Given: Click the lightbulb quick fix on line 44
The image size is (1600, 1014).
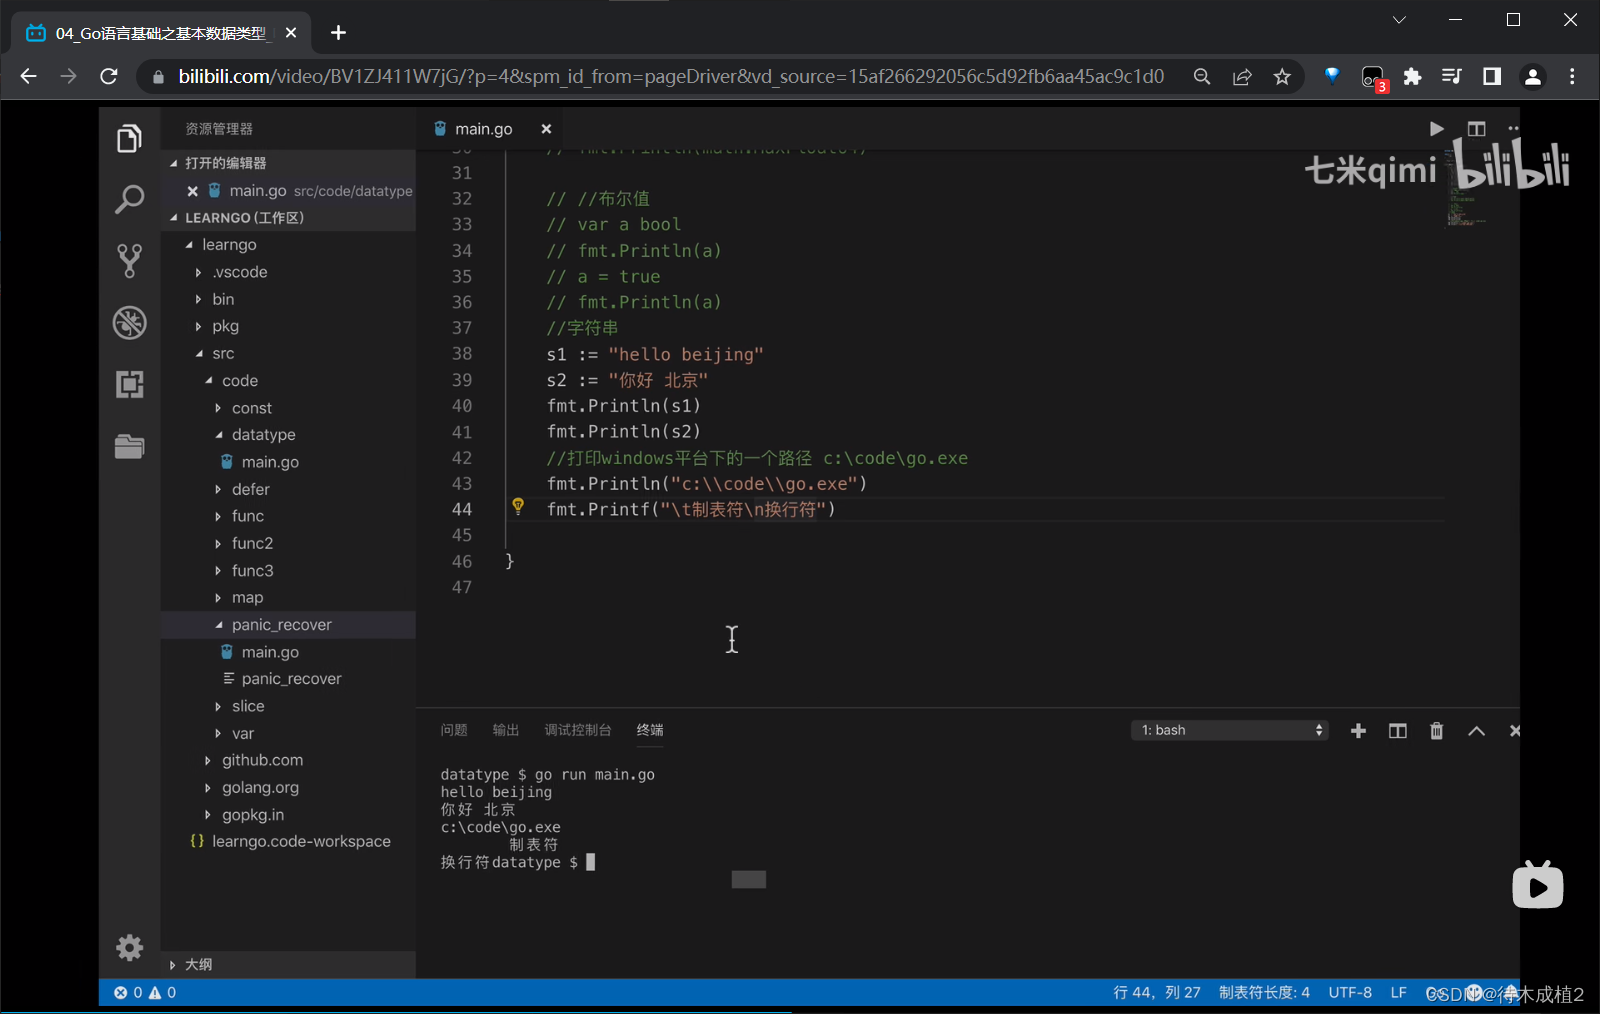Looking at the screenshot, I should point(518,506).
